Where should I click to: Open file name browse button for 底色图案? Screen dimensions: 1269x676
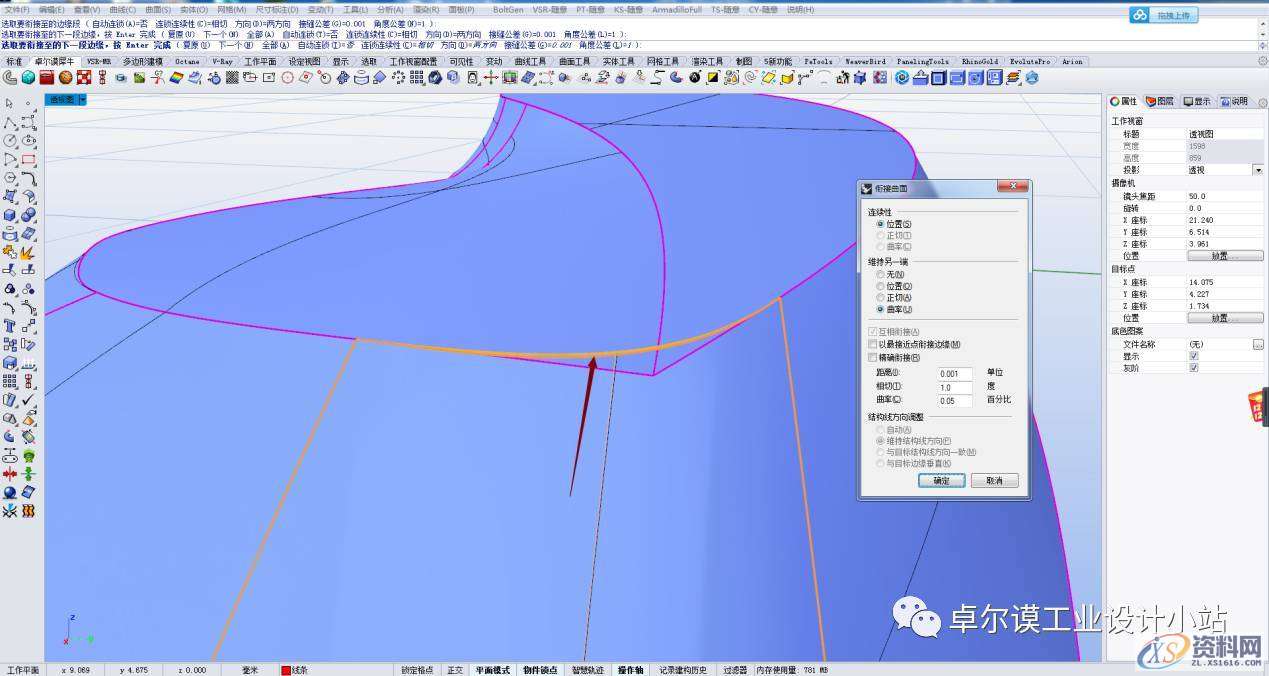(1257, 344)
